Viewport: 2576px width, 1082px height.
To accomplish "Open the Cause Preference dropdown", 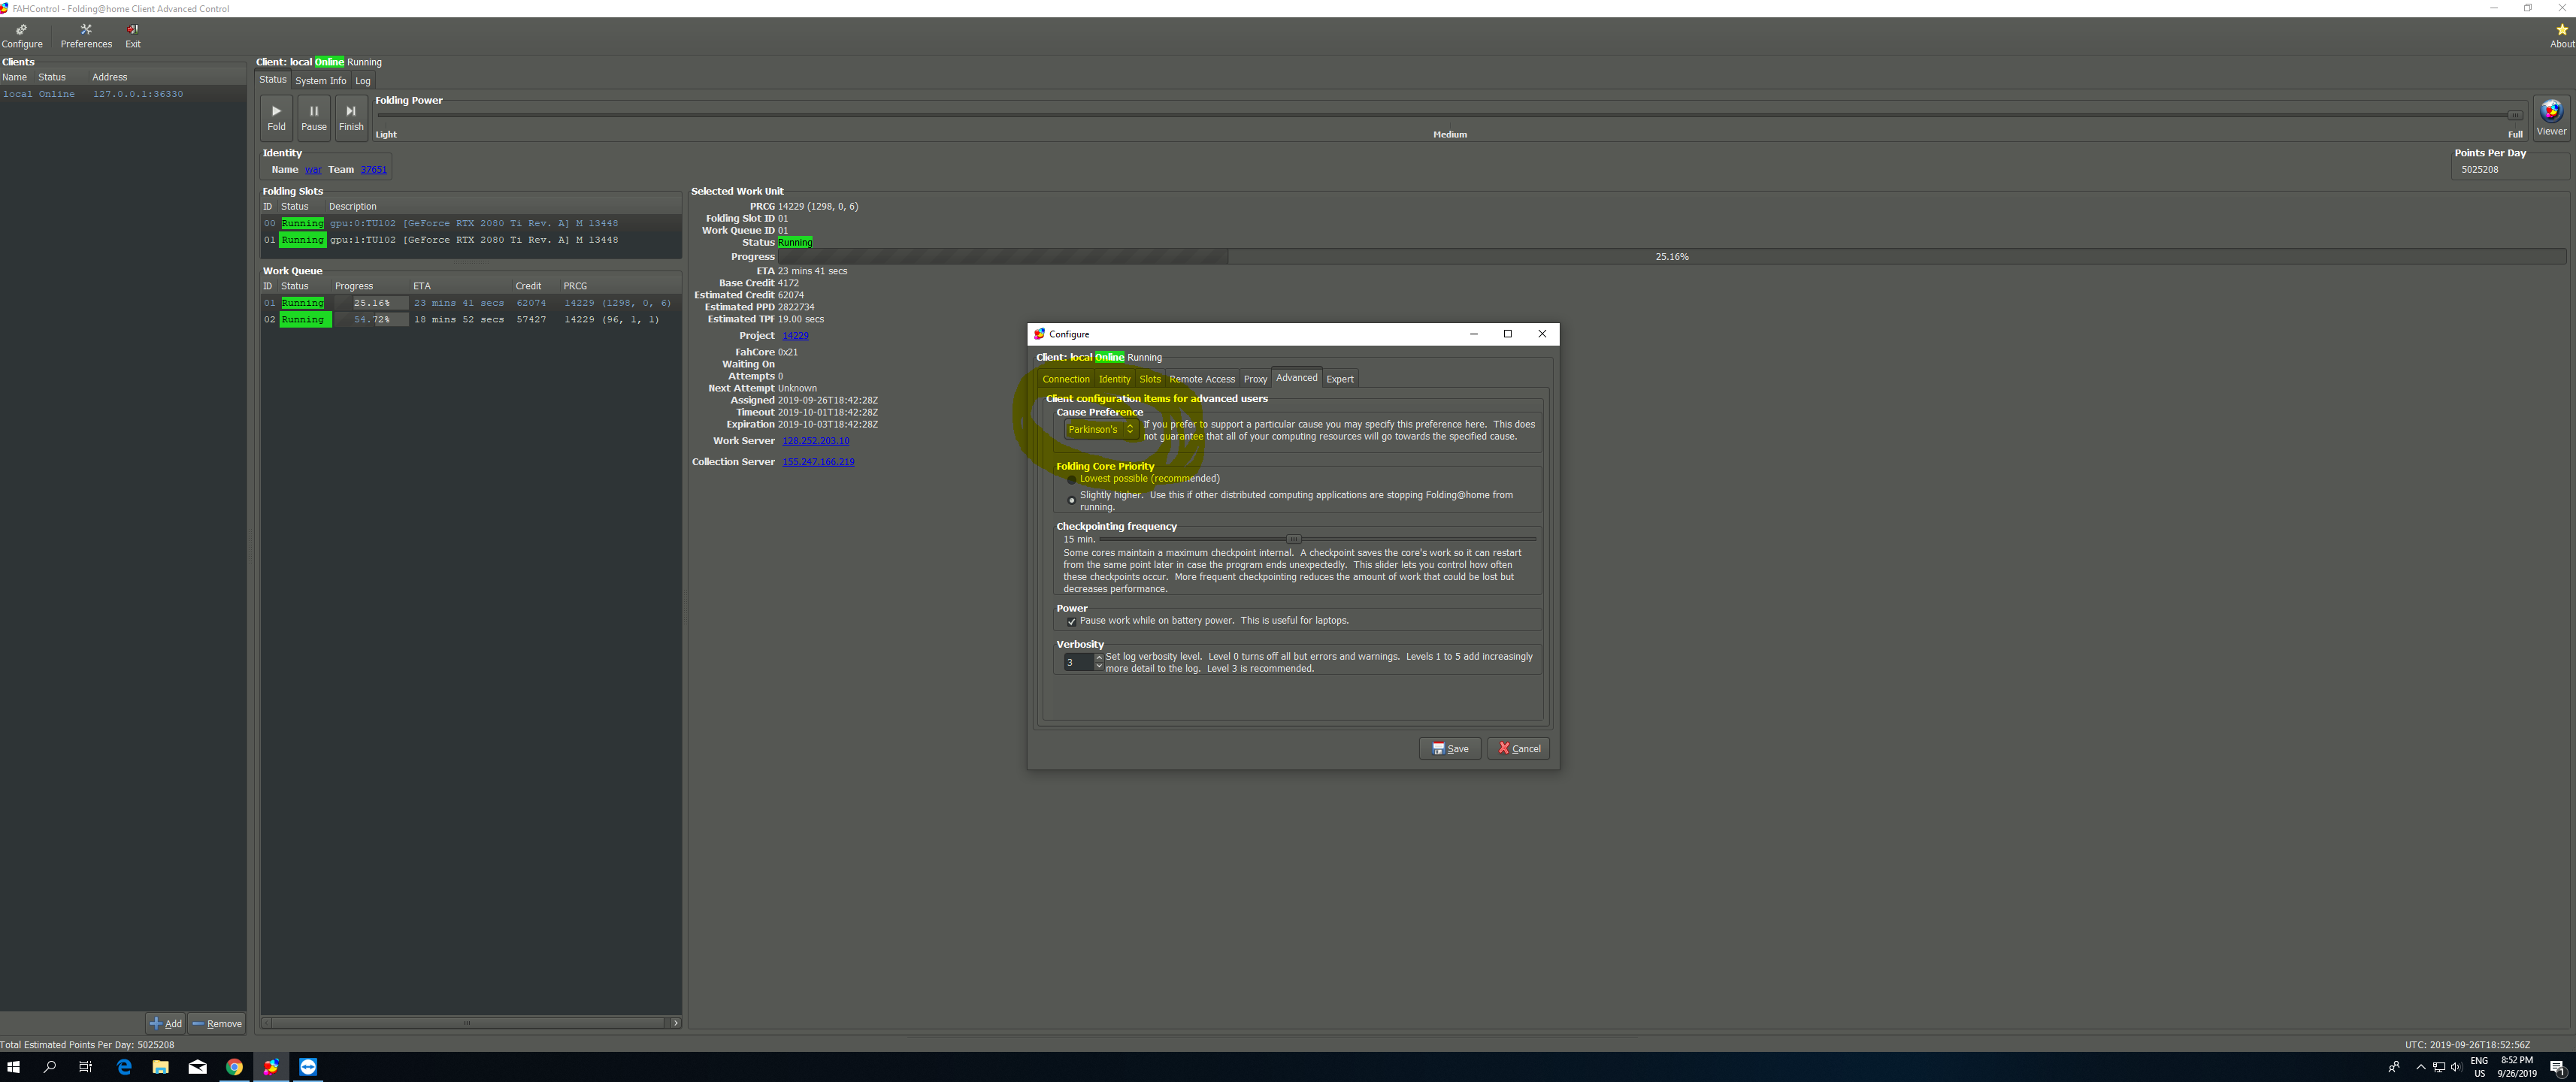I will (x=1101, y=429).
